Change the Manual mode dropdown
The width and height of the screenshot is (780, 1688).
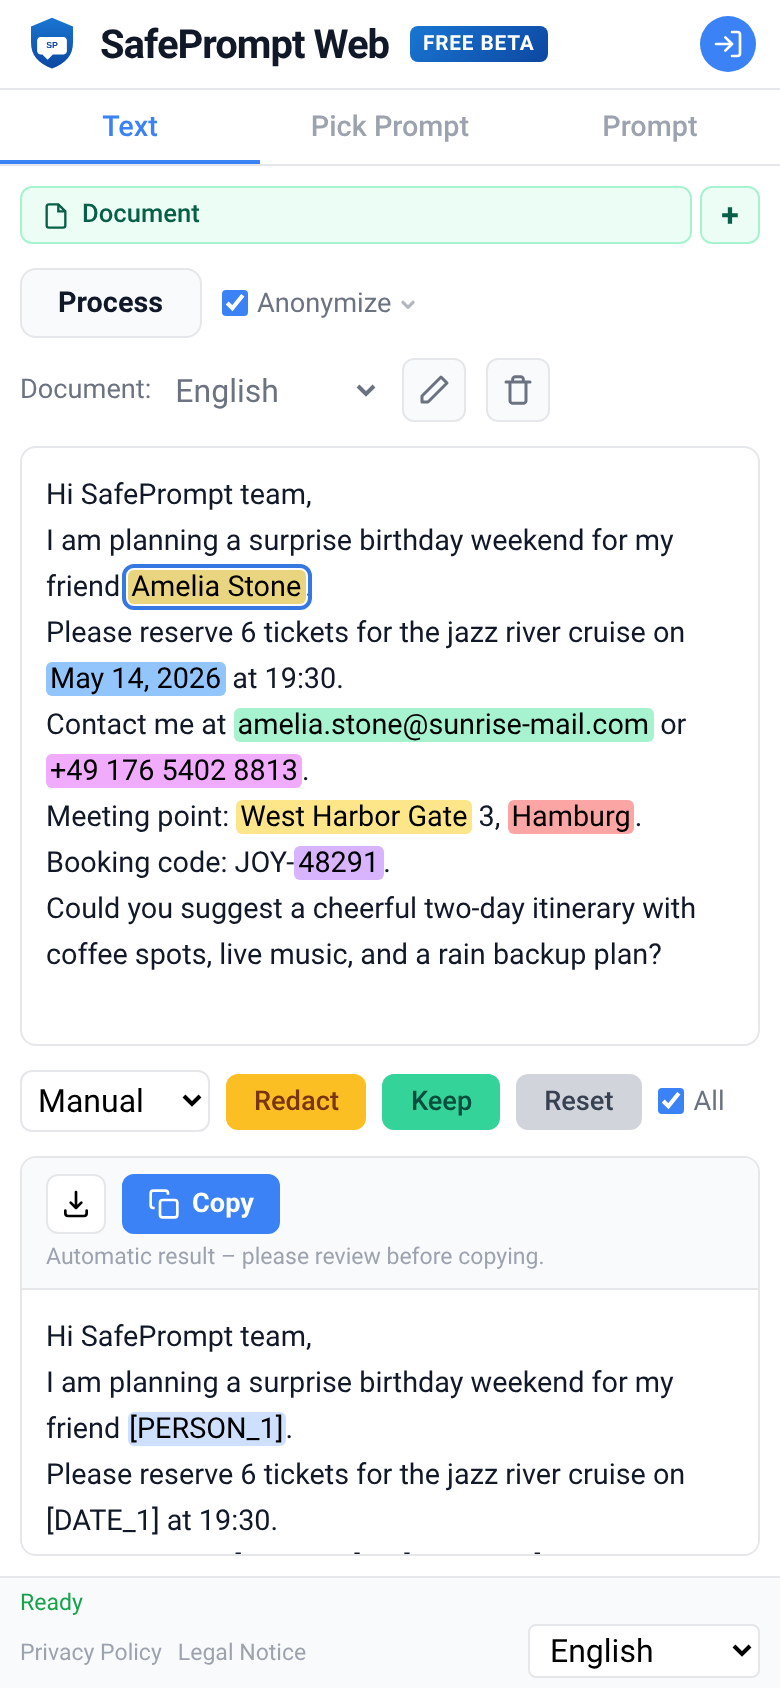(114, 1101)
